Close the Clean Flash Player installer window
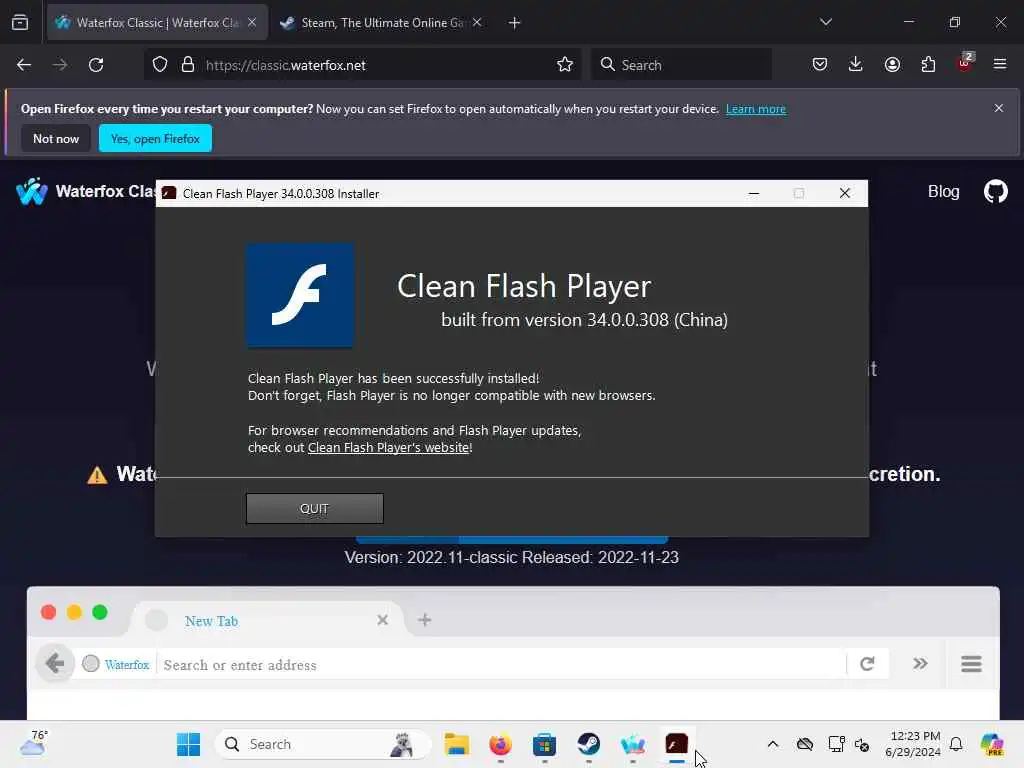The height and width of the screenshot is (768, 1024). tap(844, 193)
